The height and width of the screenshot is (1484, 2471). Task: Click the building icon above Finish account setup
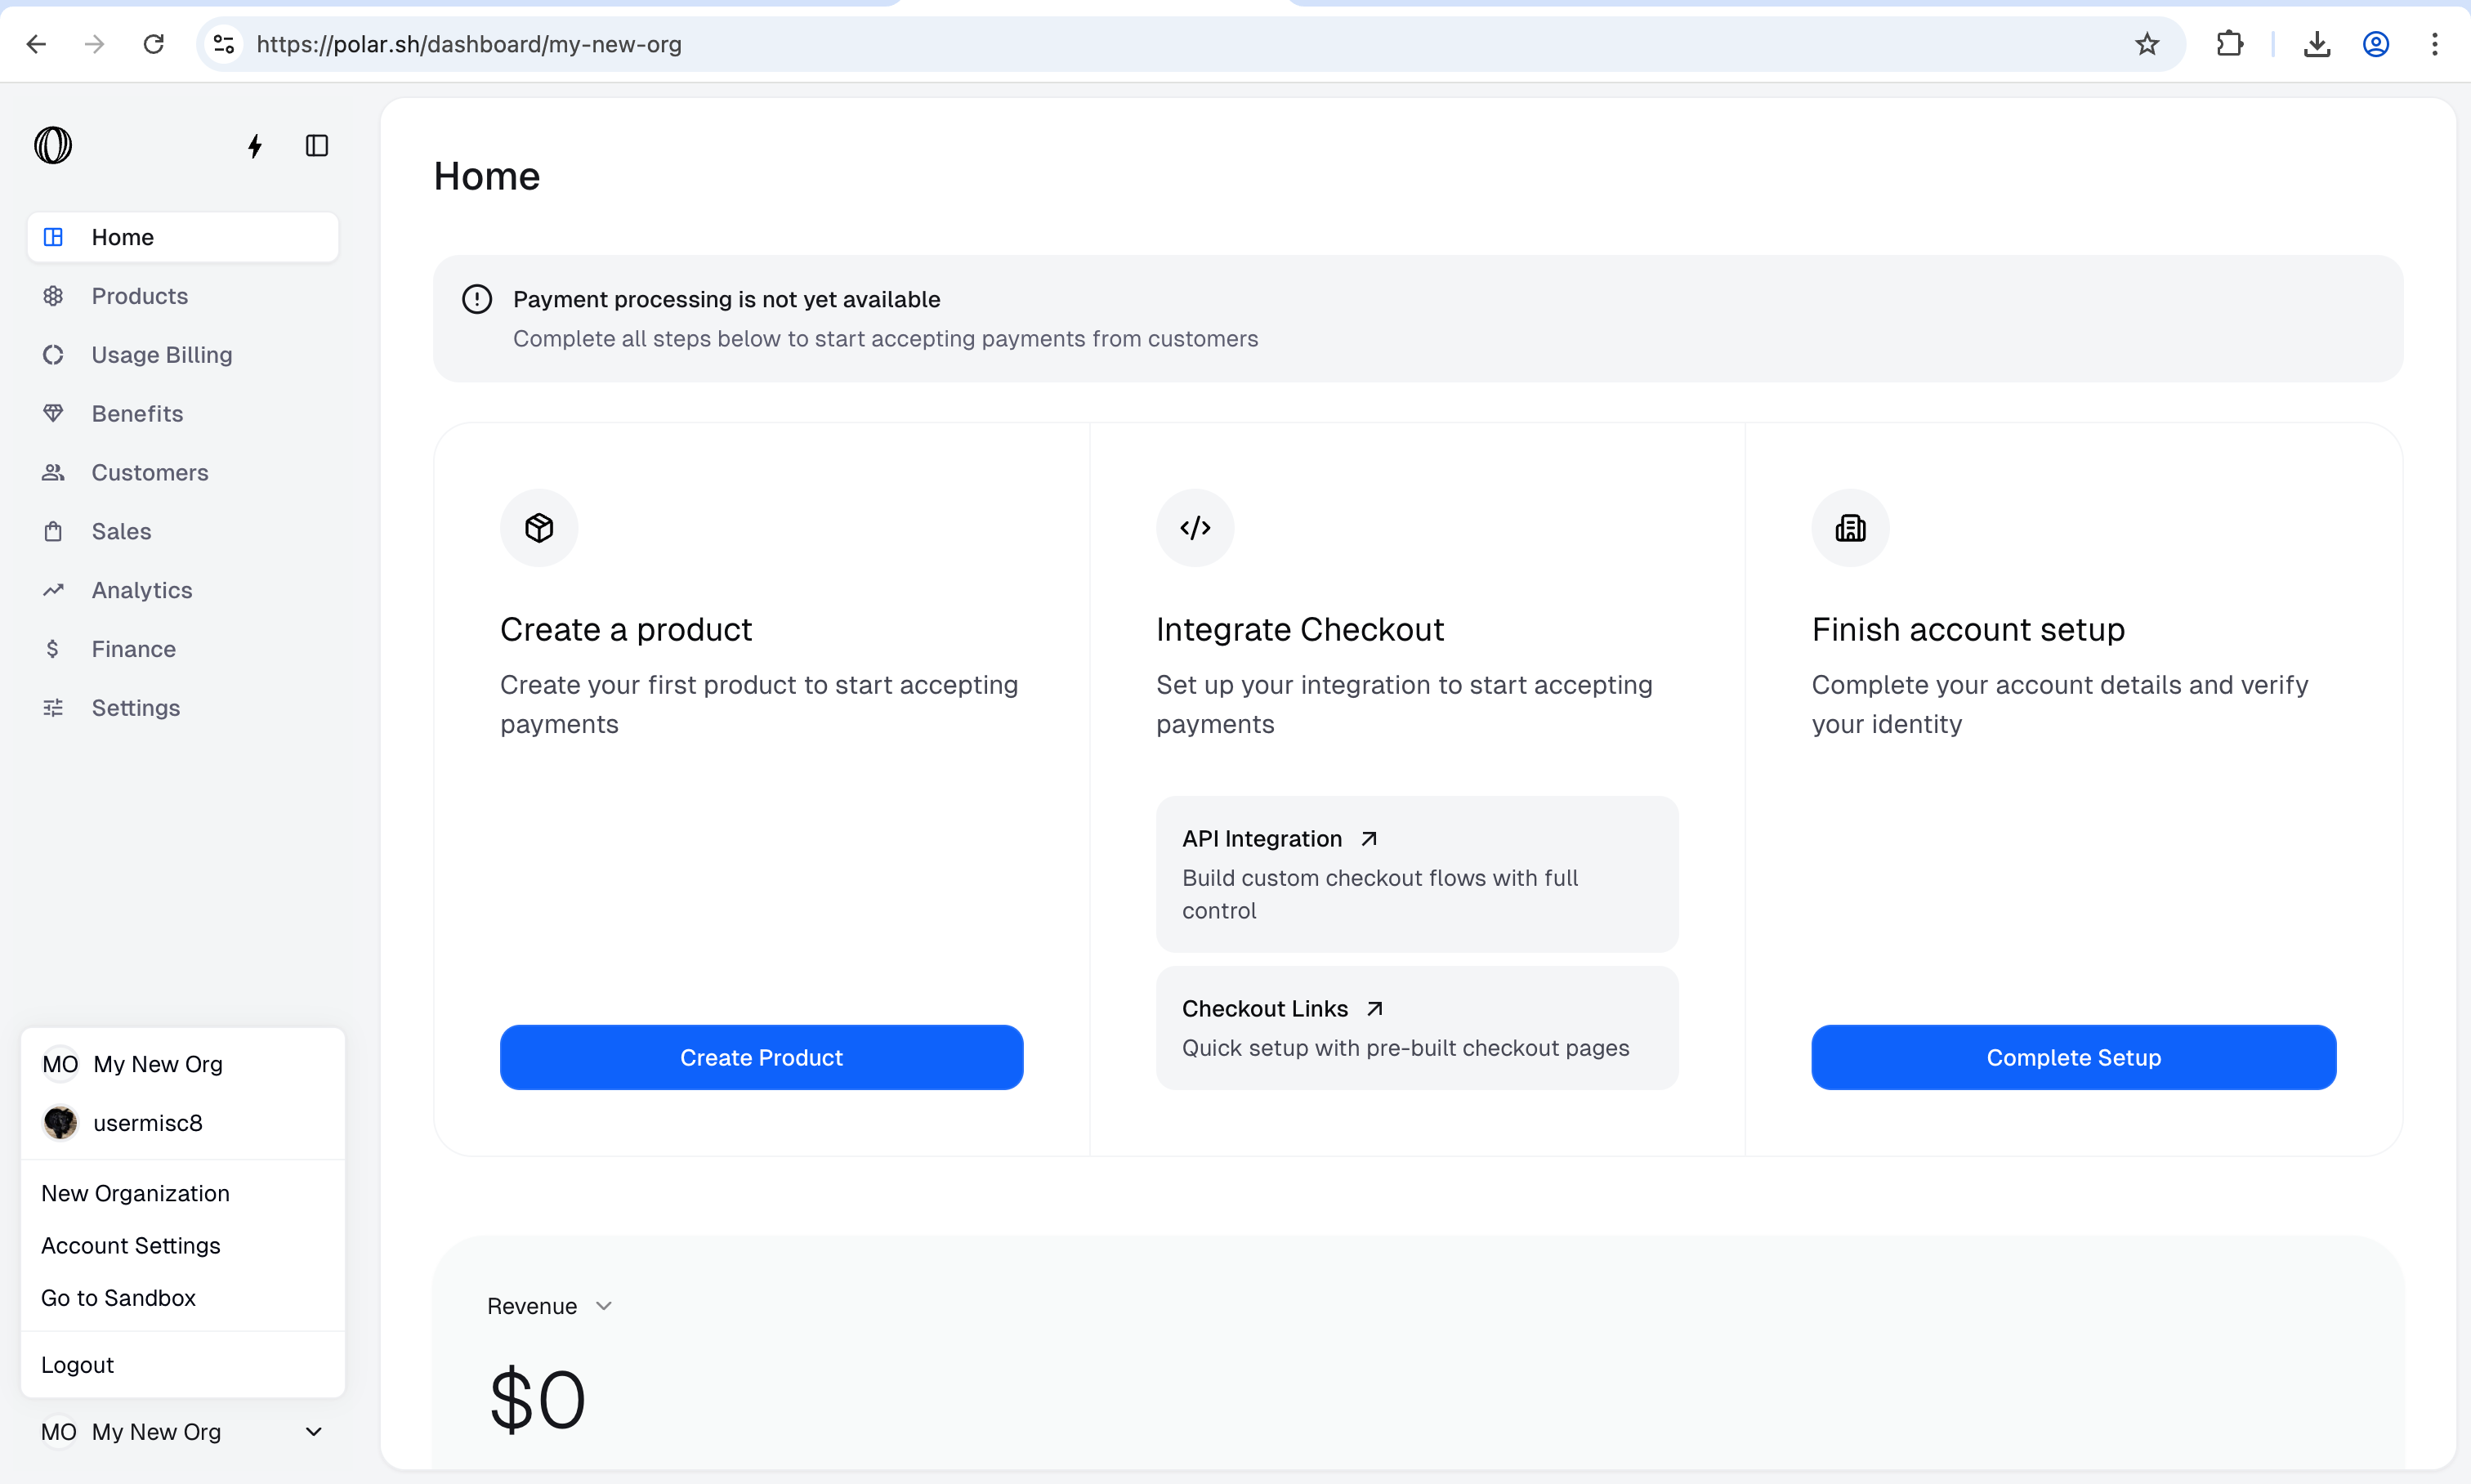(1850, 528)
